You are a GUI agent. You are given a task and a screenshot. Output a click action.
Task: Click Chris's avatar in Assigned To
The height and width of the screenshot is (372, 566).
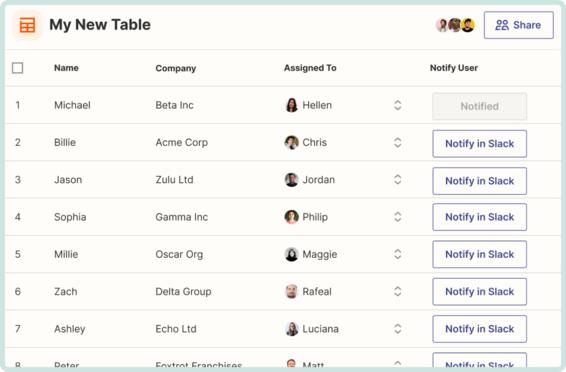[x=291, y=143]
